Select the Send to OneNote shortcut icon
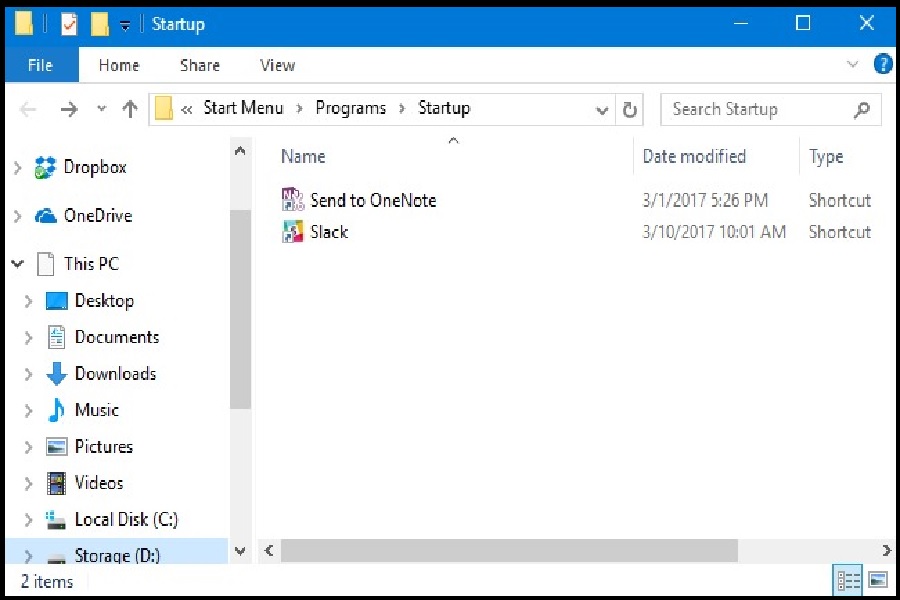Screen dimensions: 900x600 point(292,200)
